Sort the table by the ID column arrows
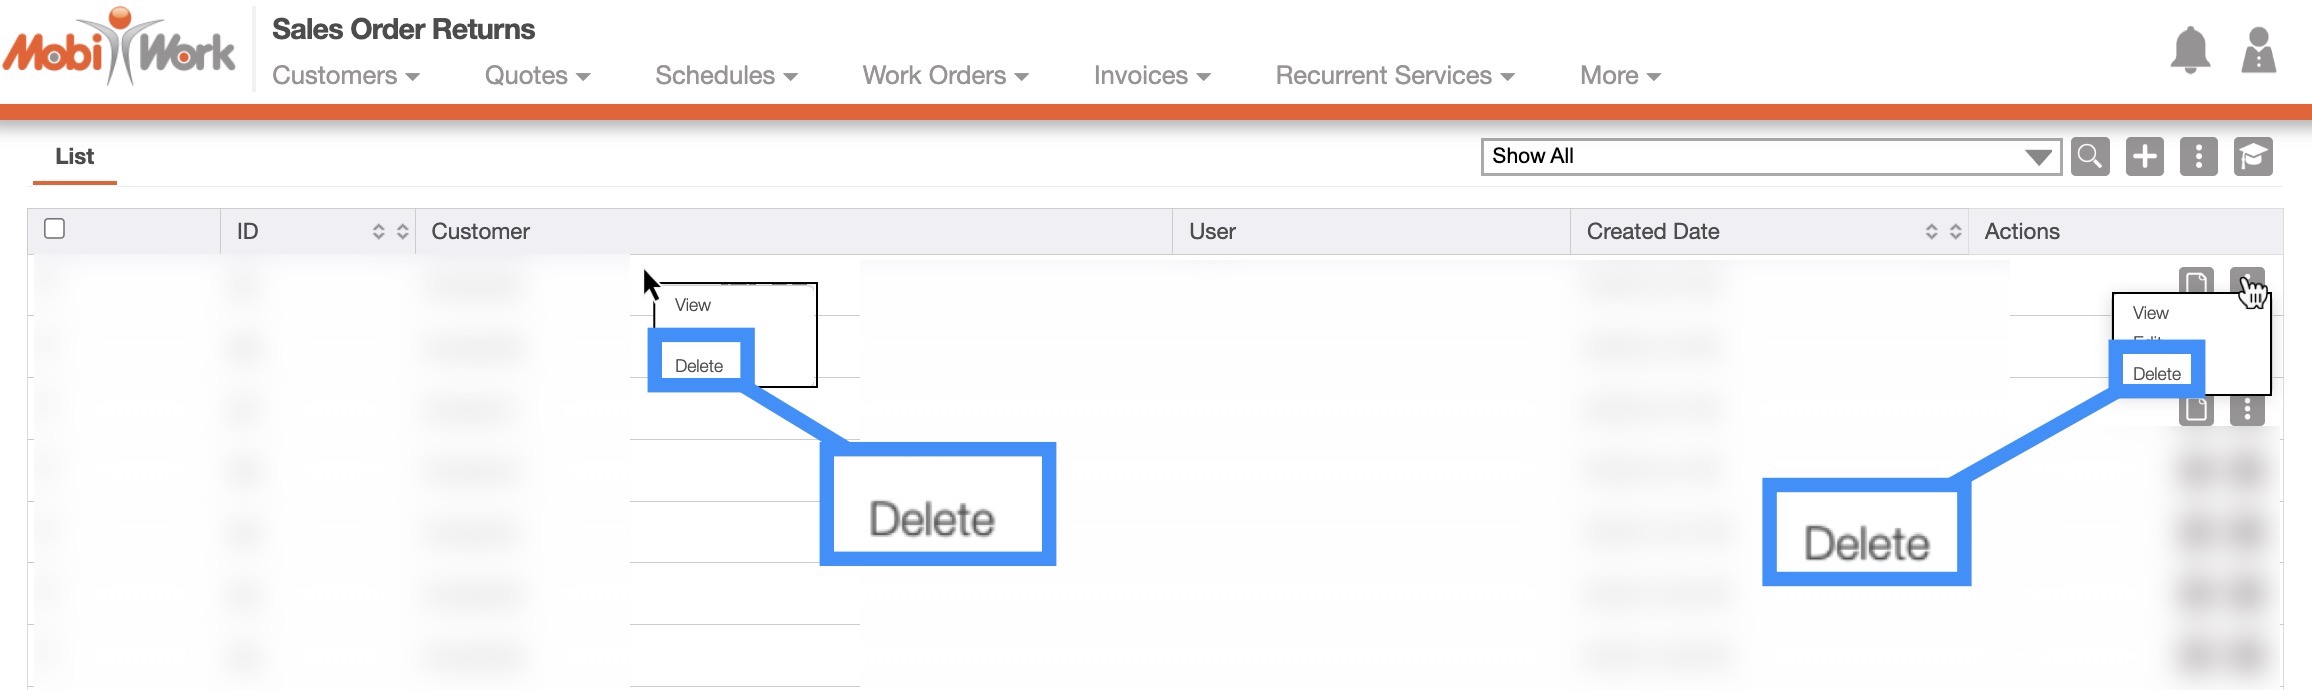 390,232
